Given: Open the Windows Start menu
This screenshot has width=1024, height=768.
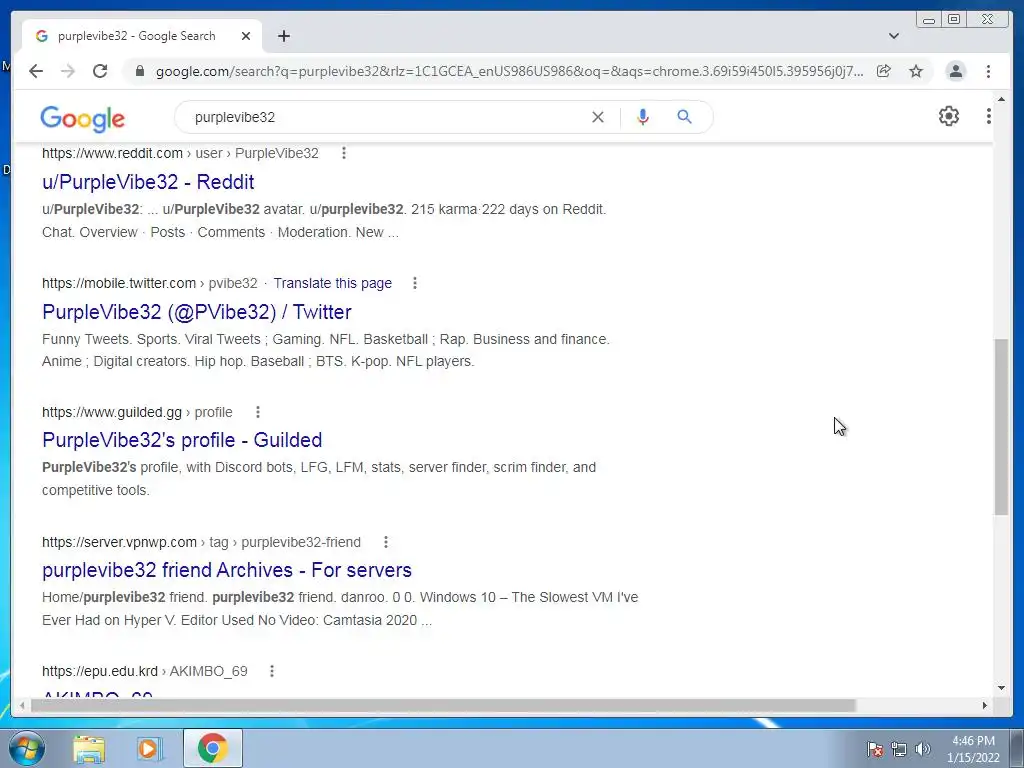Looking at the screenshot, I should pyautogui.click(x=26, y=748).
